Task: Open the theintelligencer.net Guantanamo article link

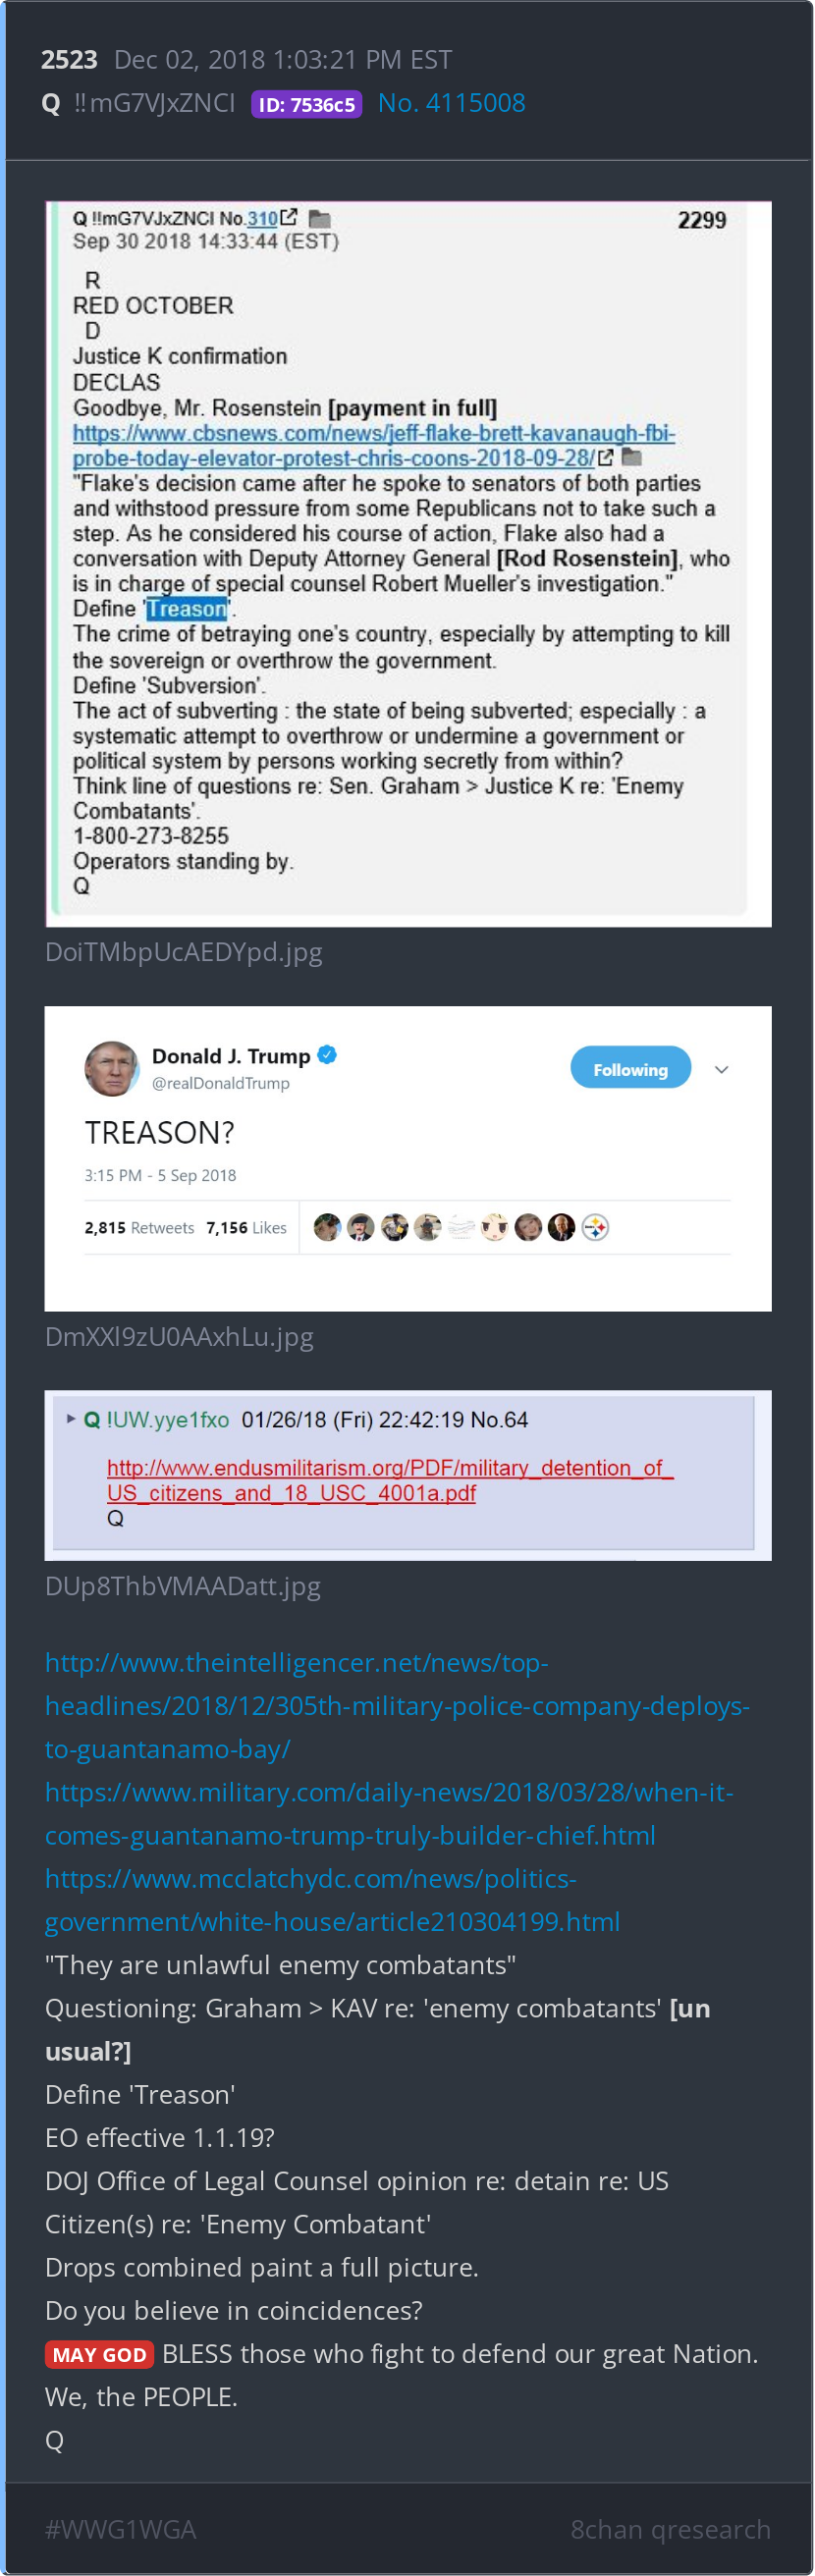Action: 397,1705
